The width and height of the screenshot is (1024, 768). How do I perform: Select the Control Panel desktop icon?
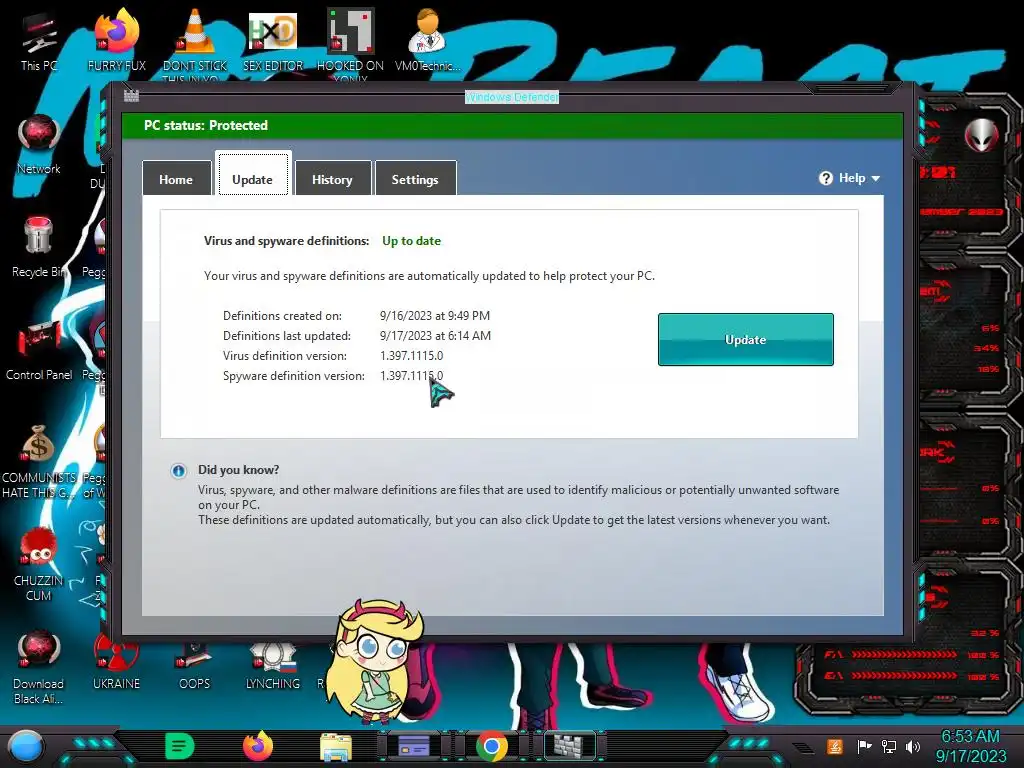39,351
